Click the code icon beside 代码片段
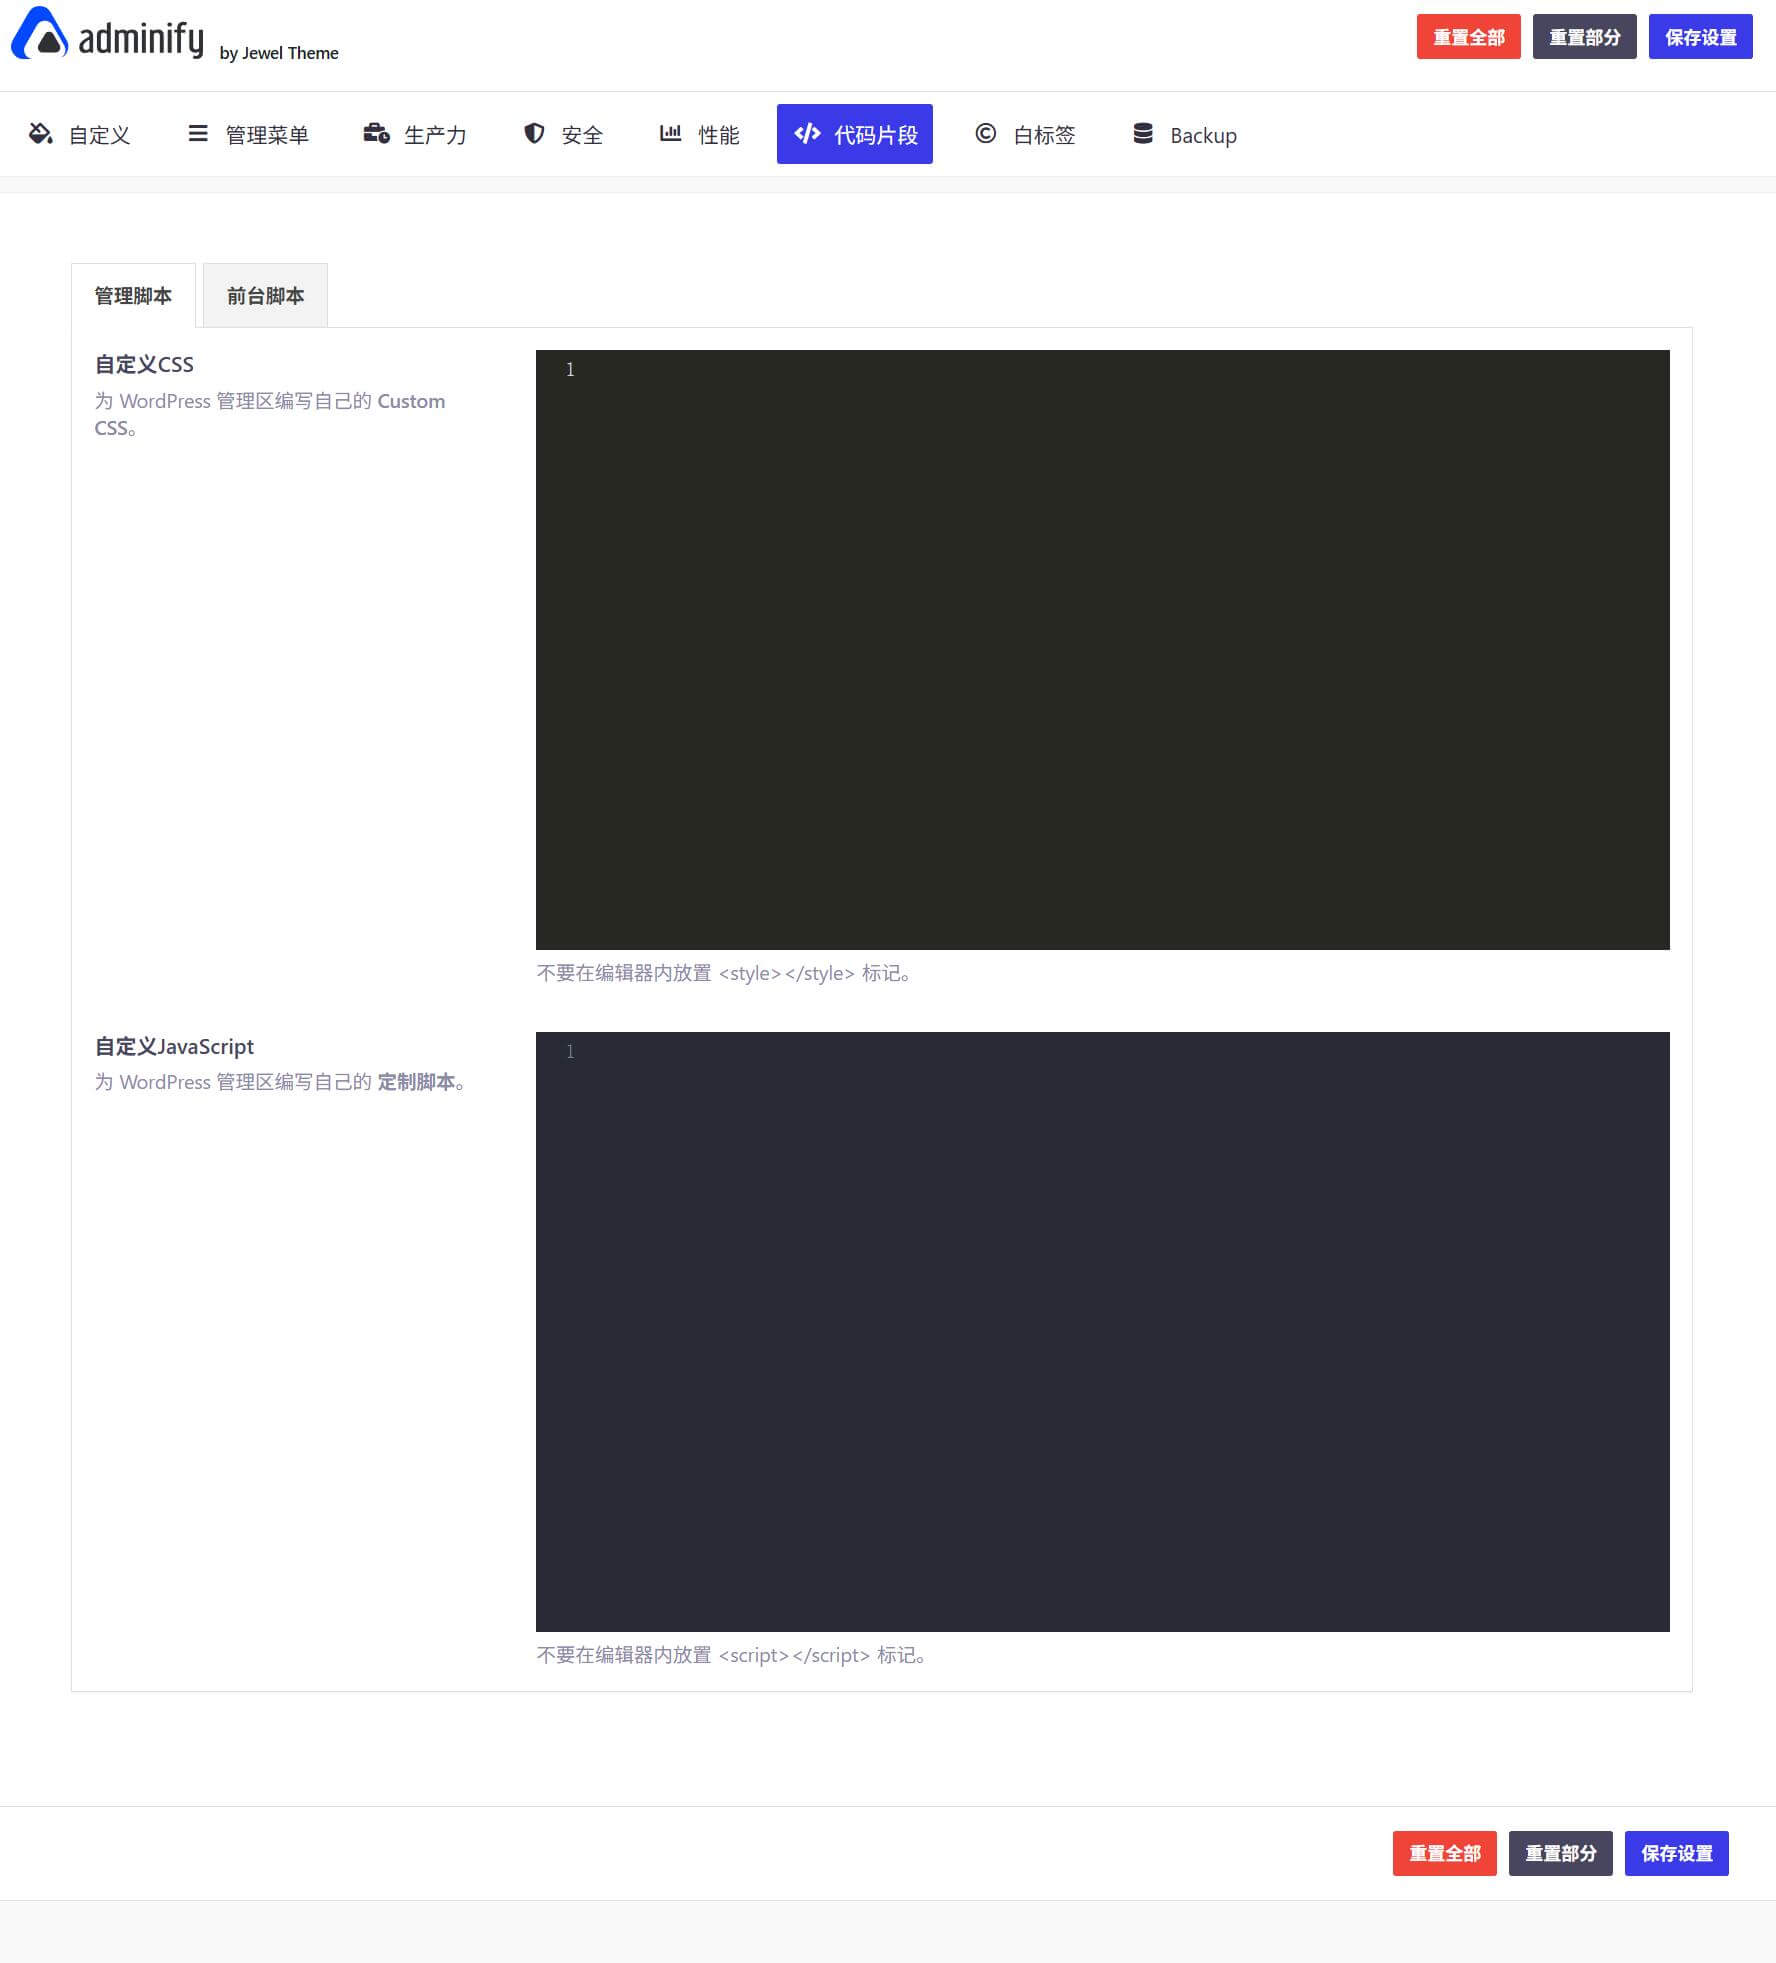The height and width of the screenshot is (1963, 1776). tap(807, 133)
